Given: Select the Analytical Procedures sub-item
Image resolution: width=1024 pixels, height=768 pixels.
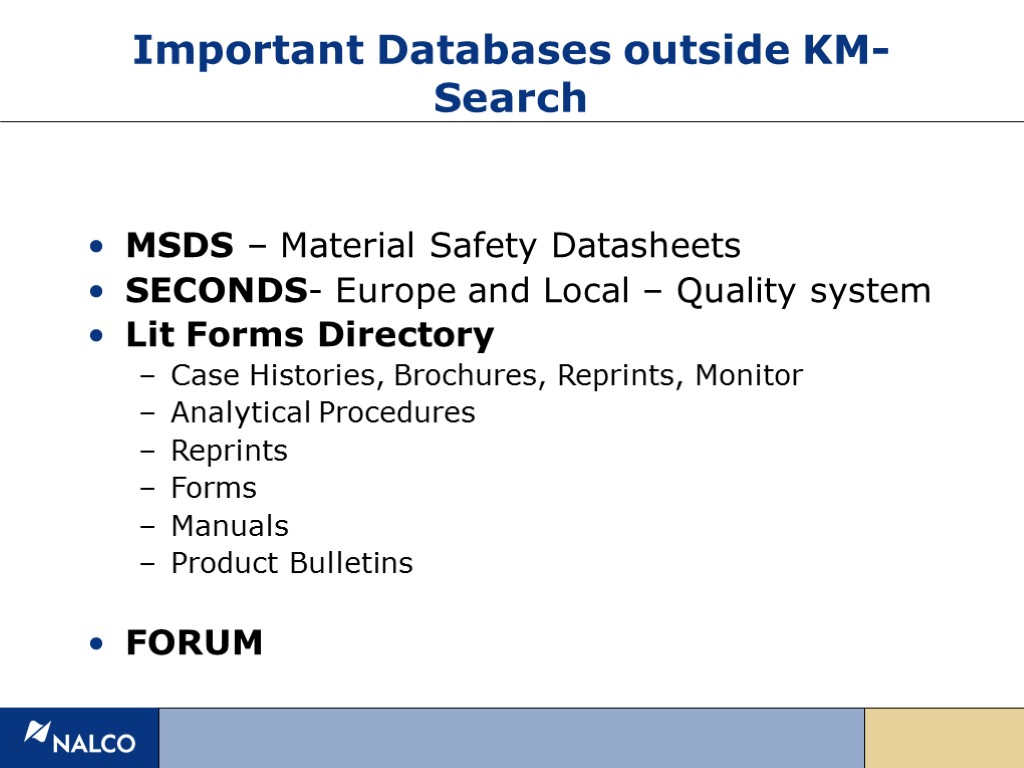Looking at the screenshot, I should tap(323, 412).
